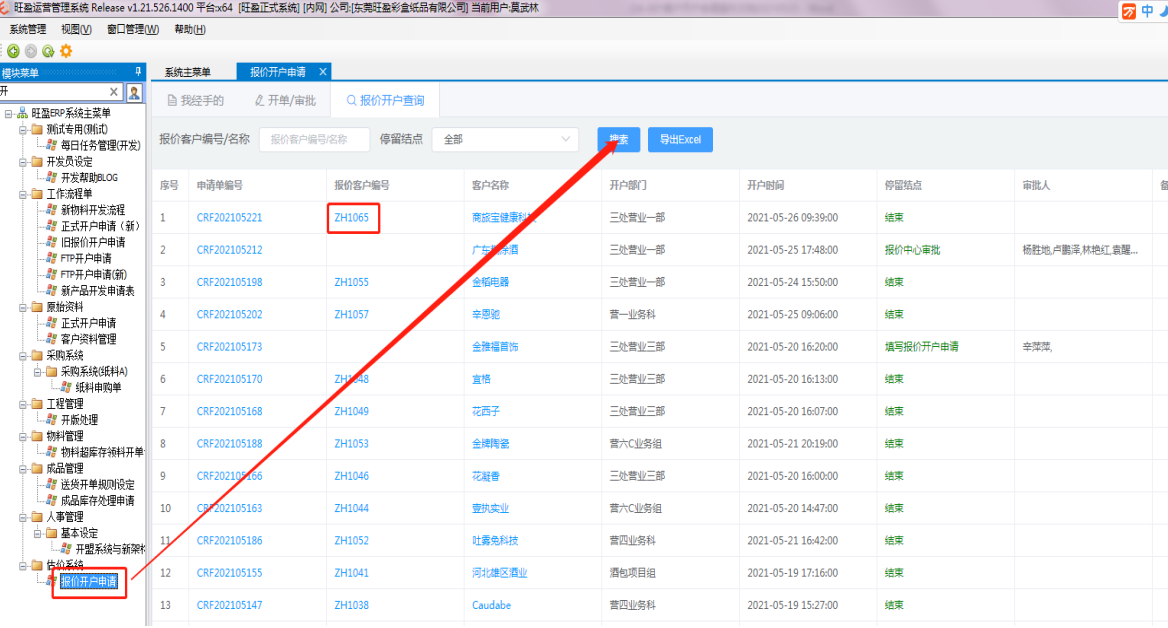Click the pin icon on 模块菜单 panel
Viewport: 1168px width, 628px height.
tap(138, 72)
